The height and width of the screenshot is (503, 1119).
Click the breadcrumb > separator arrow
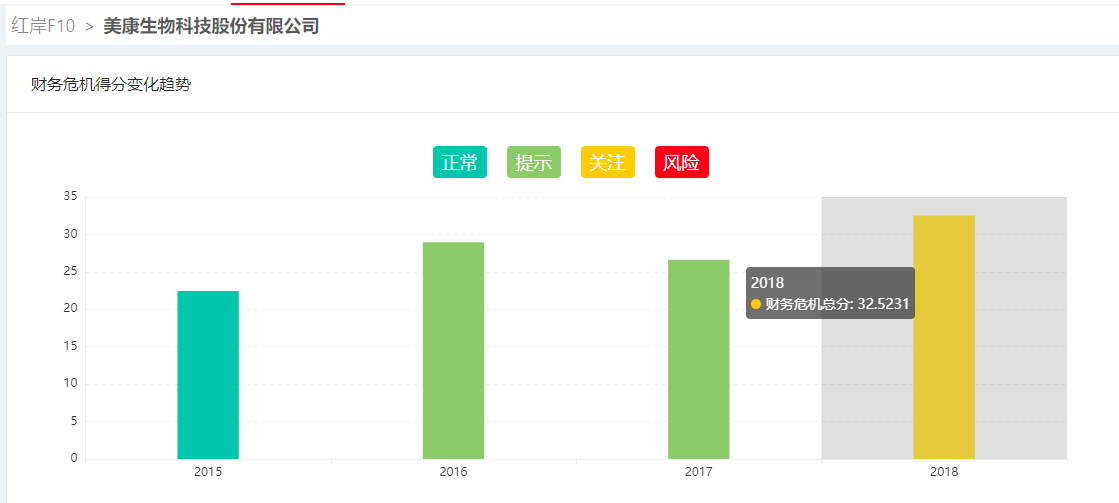[89, 27]
